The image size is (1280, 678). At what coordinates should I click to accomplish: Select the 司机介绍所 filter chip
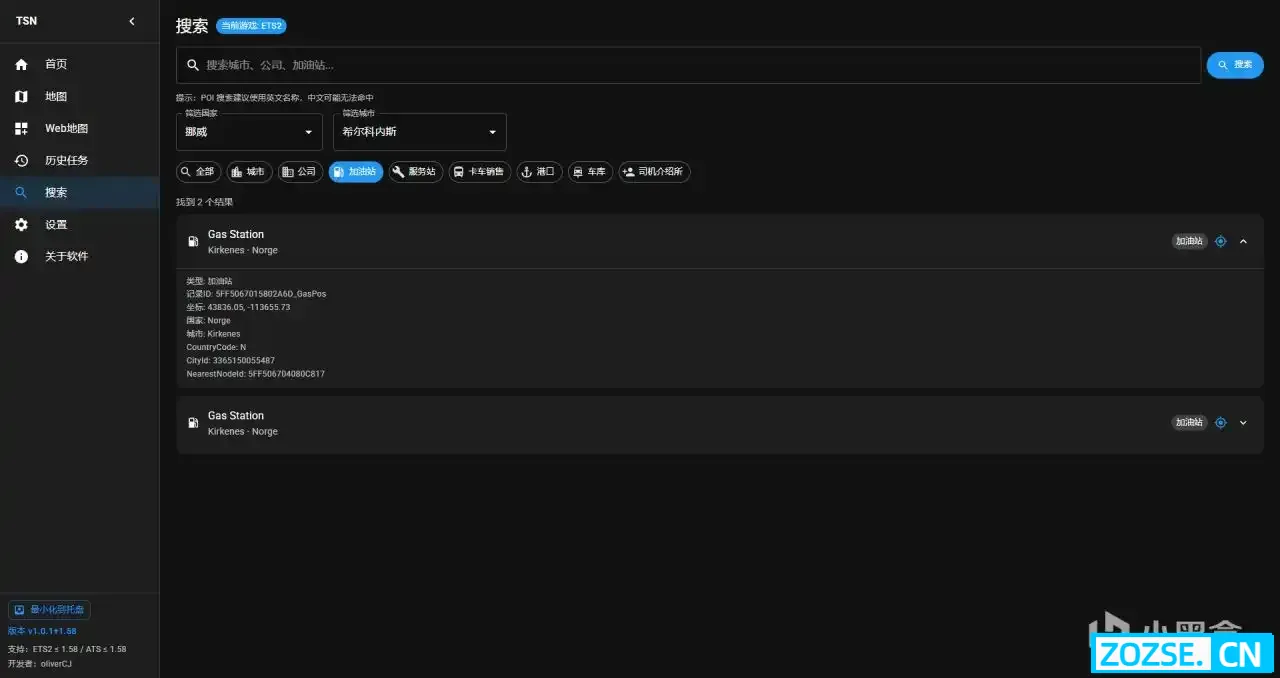click(654, 172)
